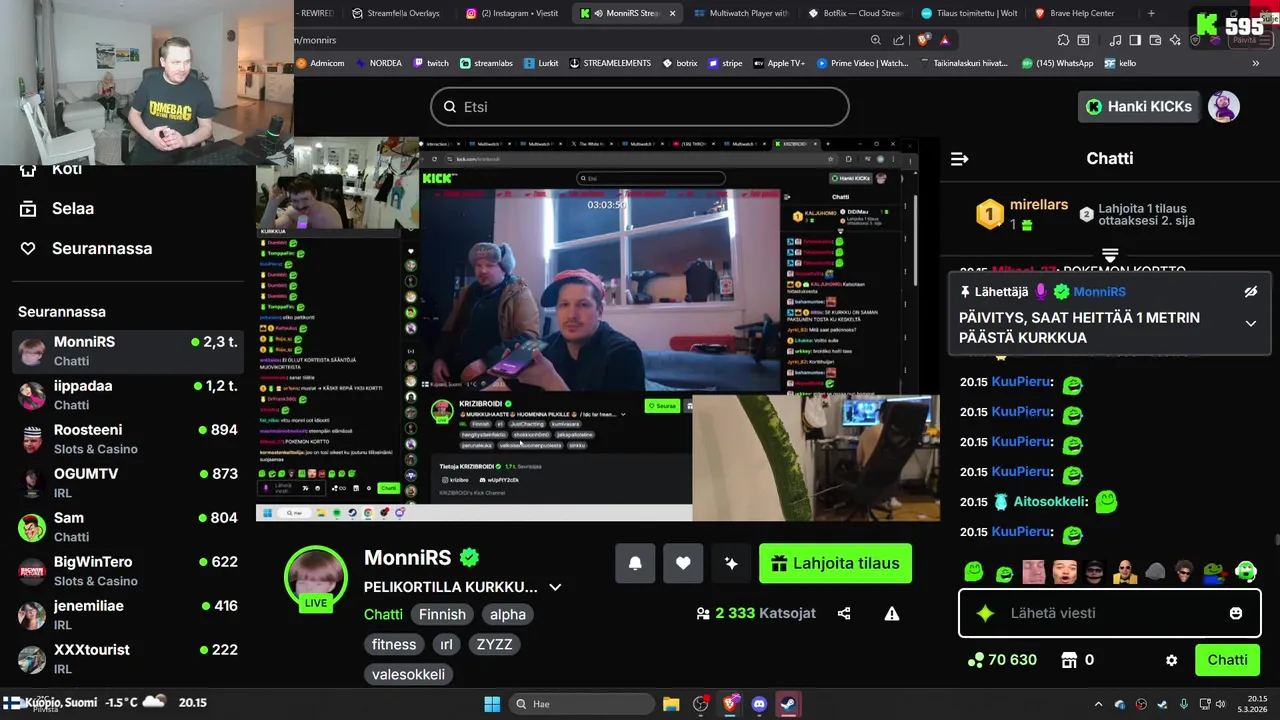This screenshot has height=720, width=1280.
Task: Click the zoom magnifier in address bar
Action: (875, 40)
